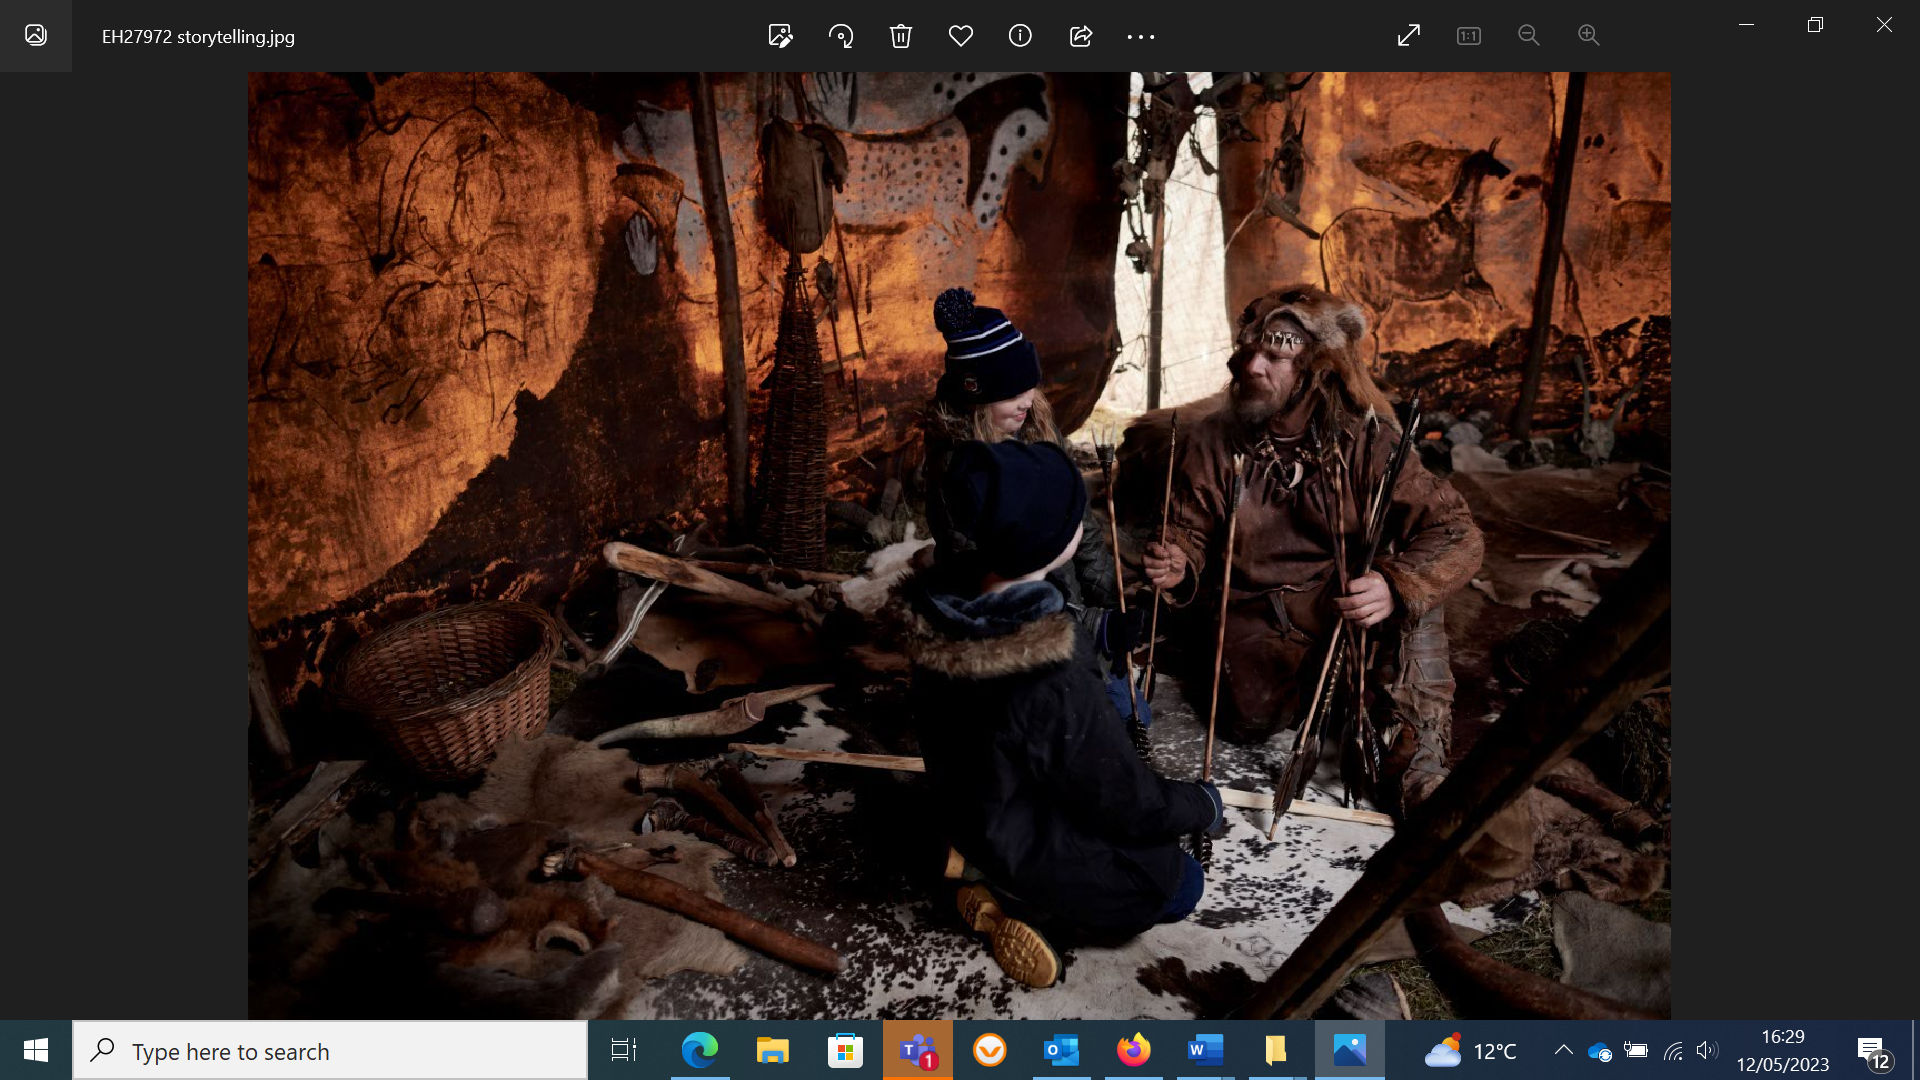Open the See more ellipsis menu
The height and width of the screenshot is (1080, 1920).
click(1140, 36)
